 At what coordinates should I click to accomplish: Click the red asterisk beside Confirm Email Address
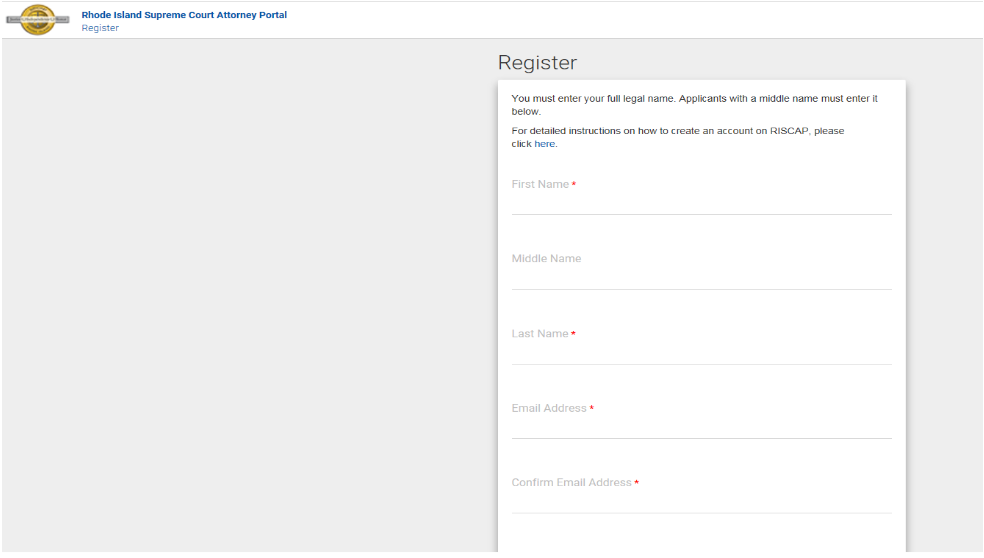(x=637, y=483)
